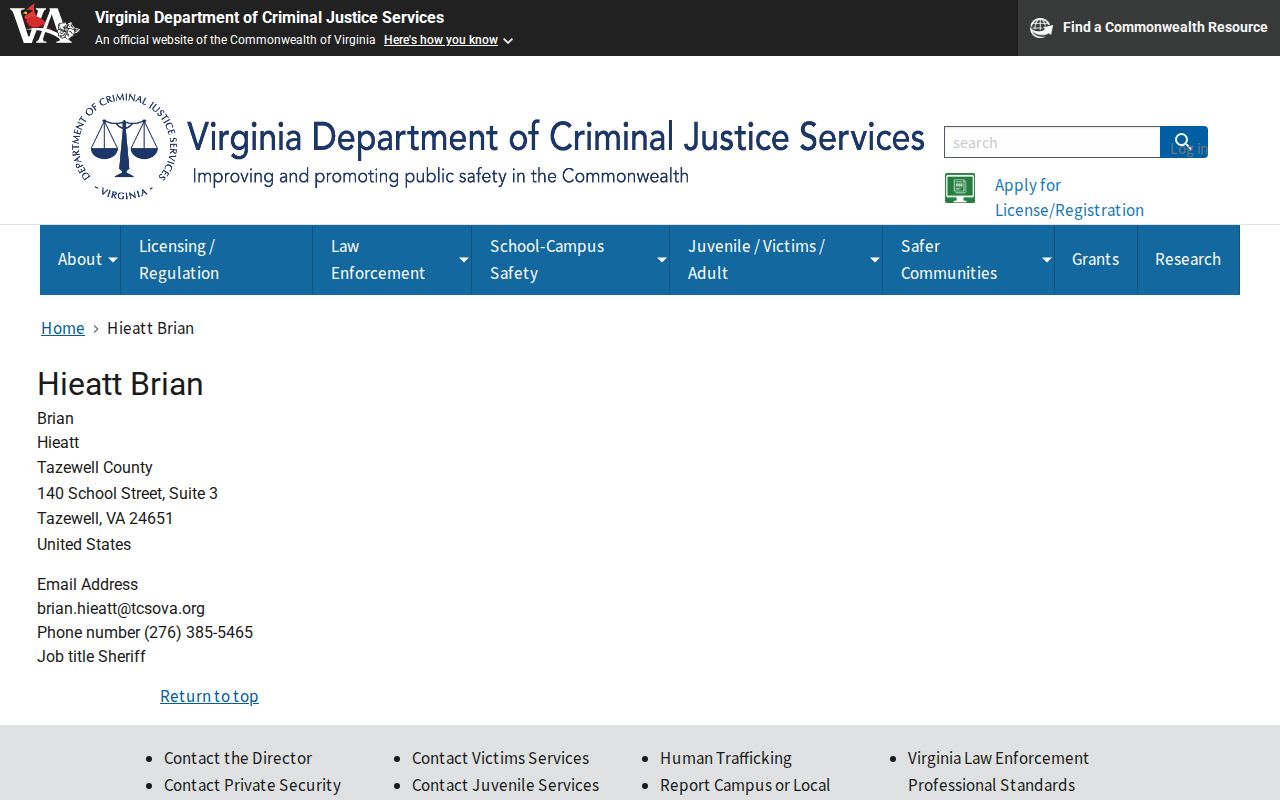Open the DCJS scales of justice seal
The width and height of the screenshot is (1280, 800).
click(125, 147)
